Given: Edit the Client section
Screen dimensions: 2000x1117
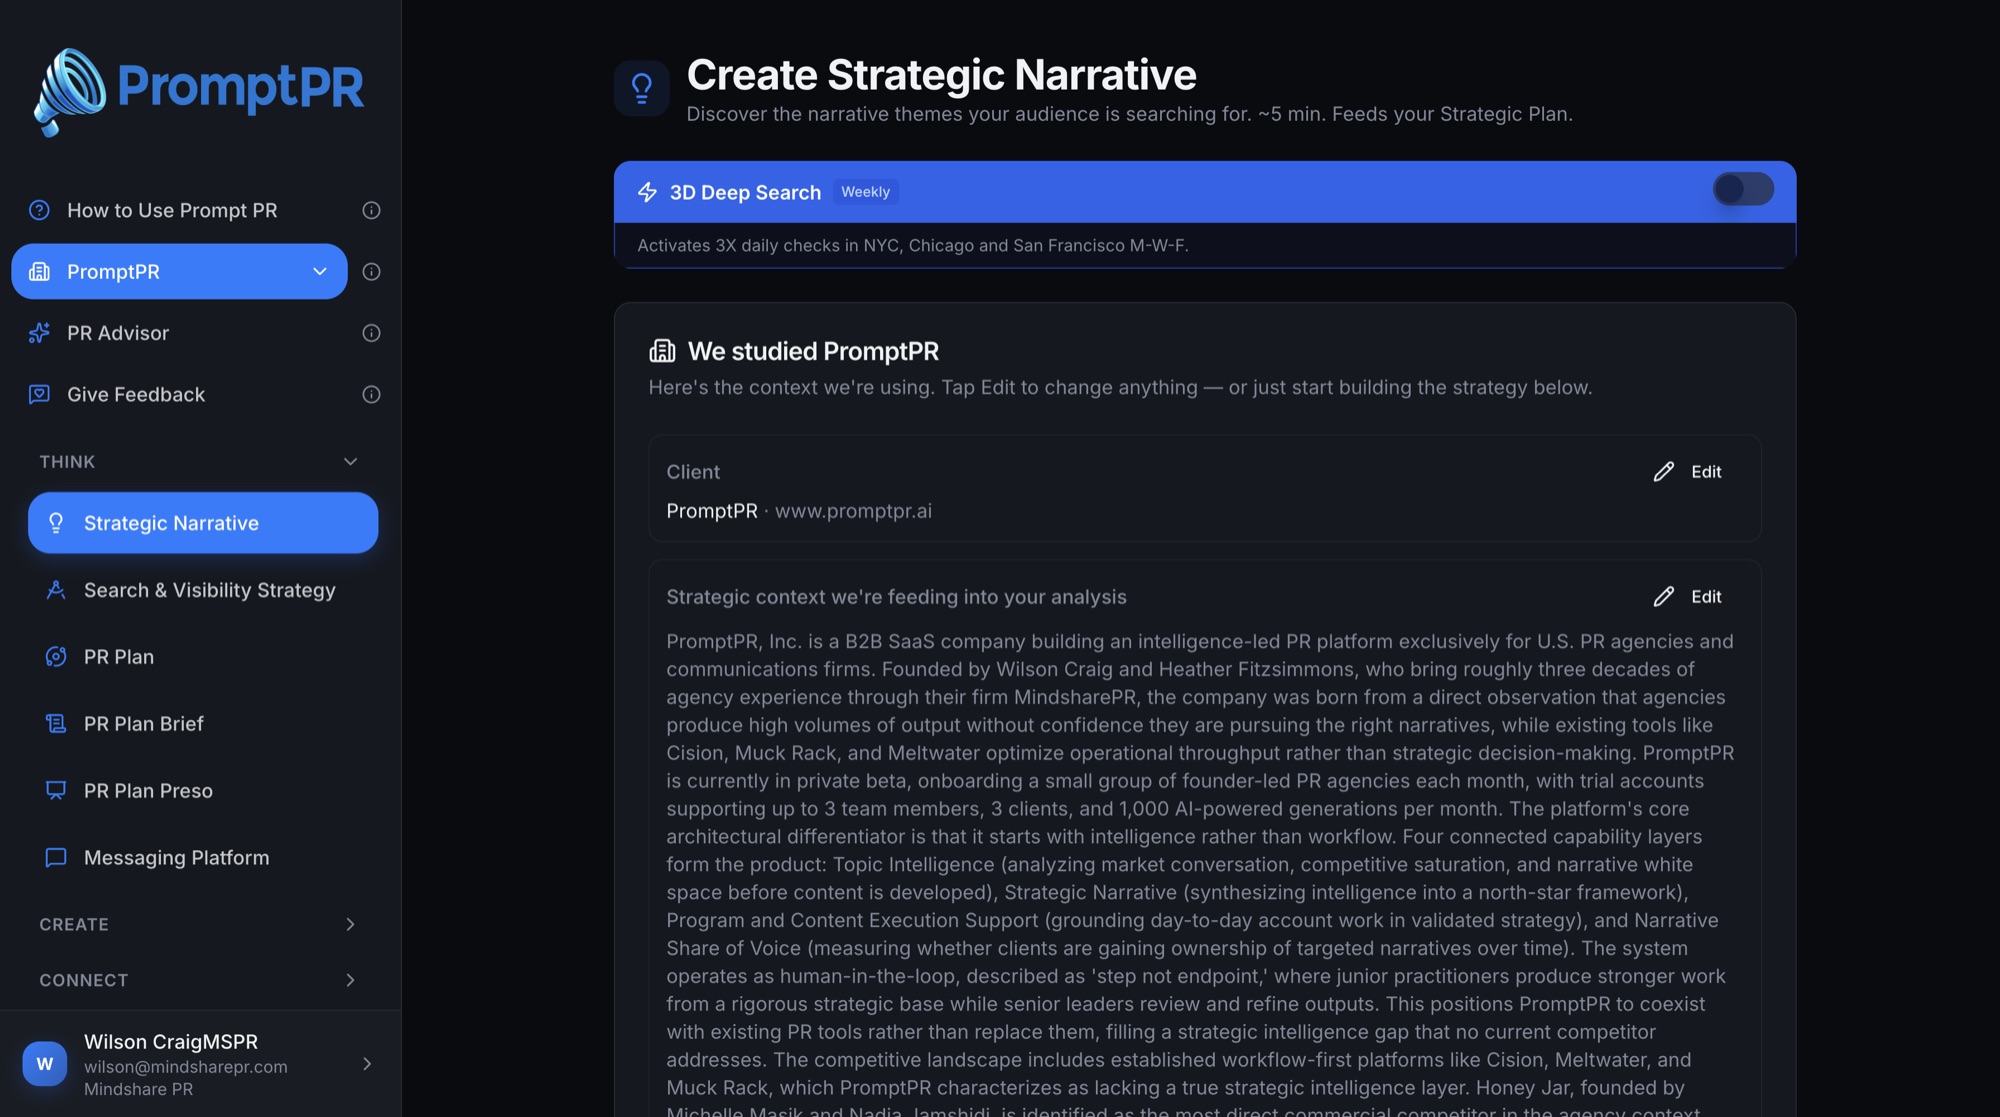Looking at the screenshot, I should click(1688, 471).
